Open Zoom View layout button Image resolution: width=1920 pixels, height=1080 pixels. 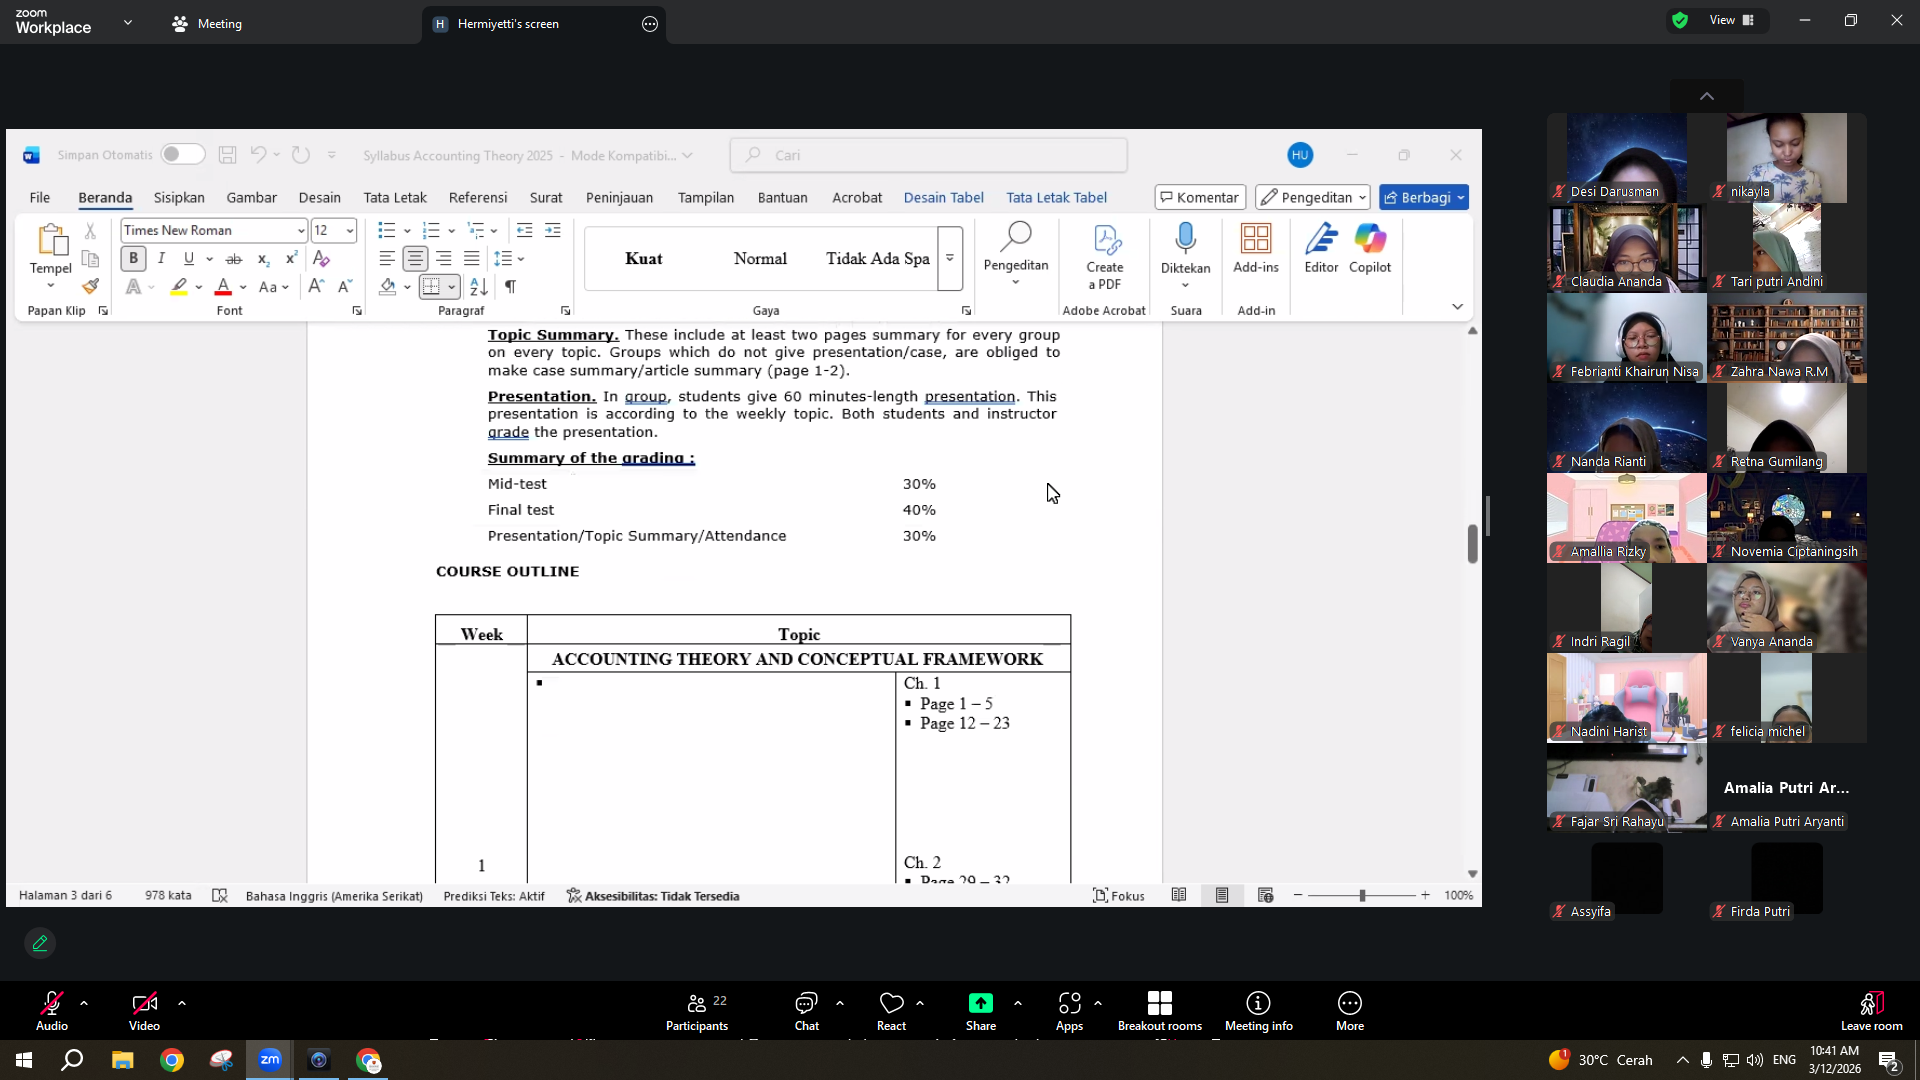tap(1731, 20)
